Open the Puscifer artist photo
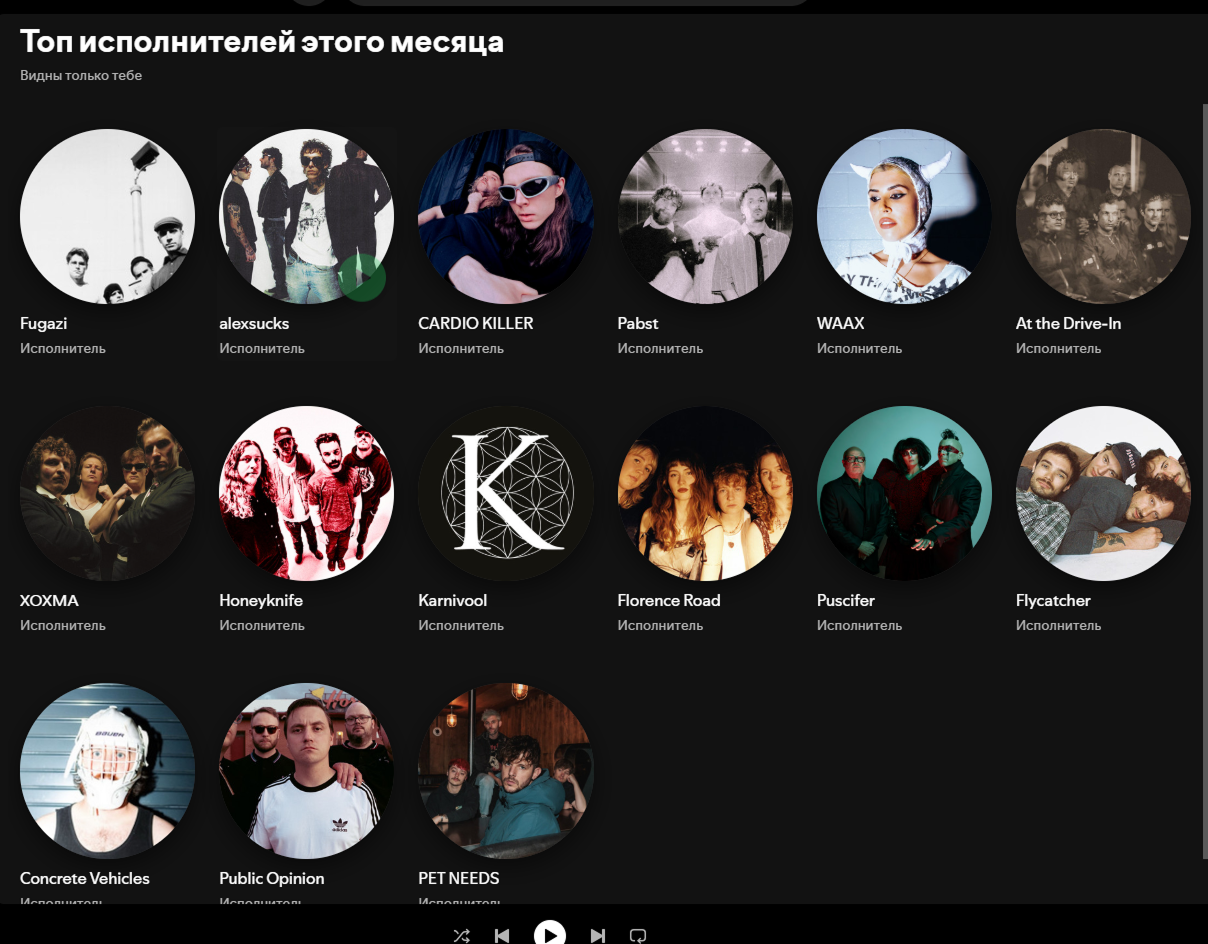Viewport: 1208px width, 944px height. tap(904, 493)
